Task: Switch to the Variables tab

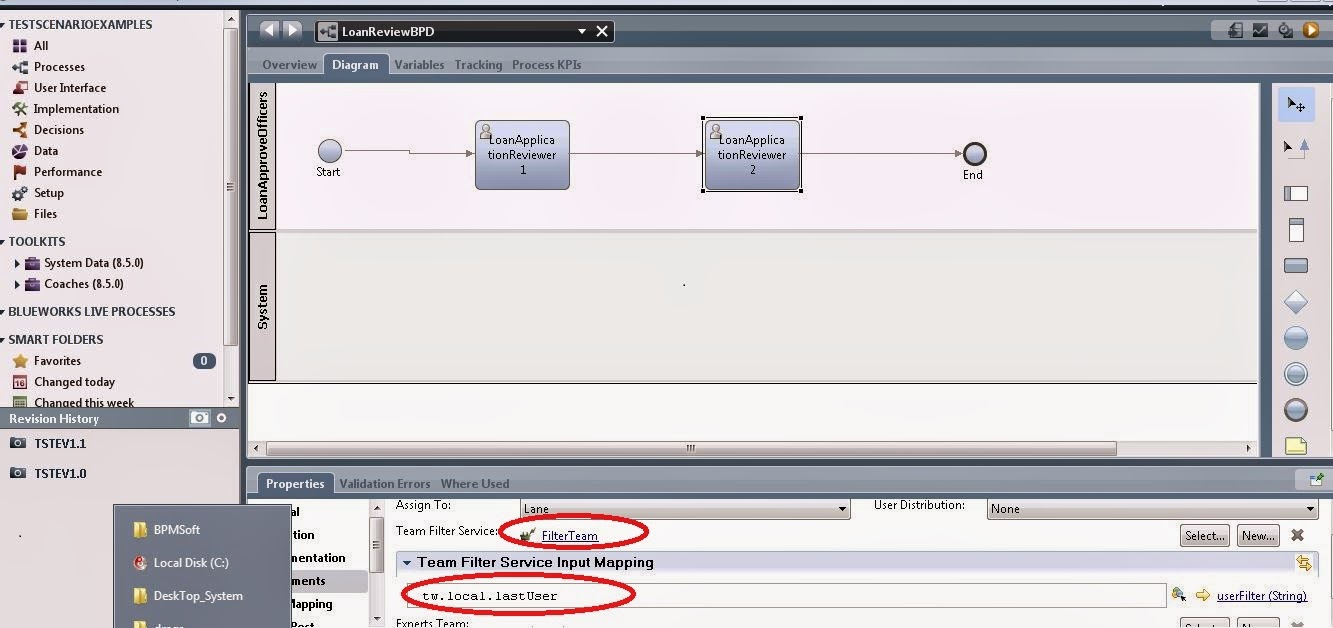Action: tap(419, 64)
